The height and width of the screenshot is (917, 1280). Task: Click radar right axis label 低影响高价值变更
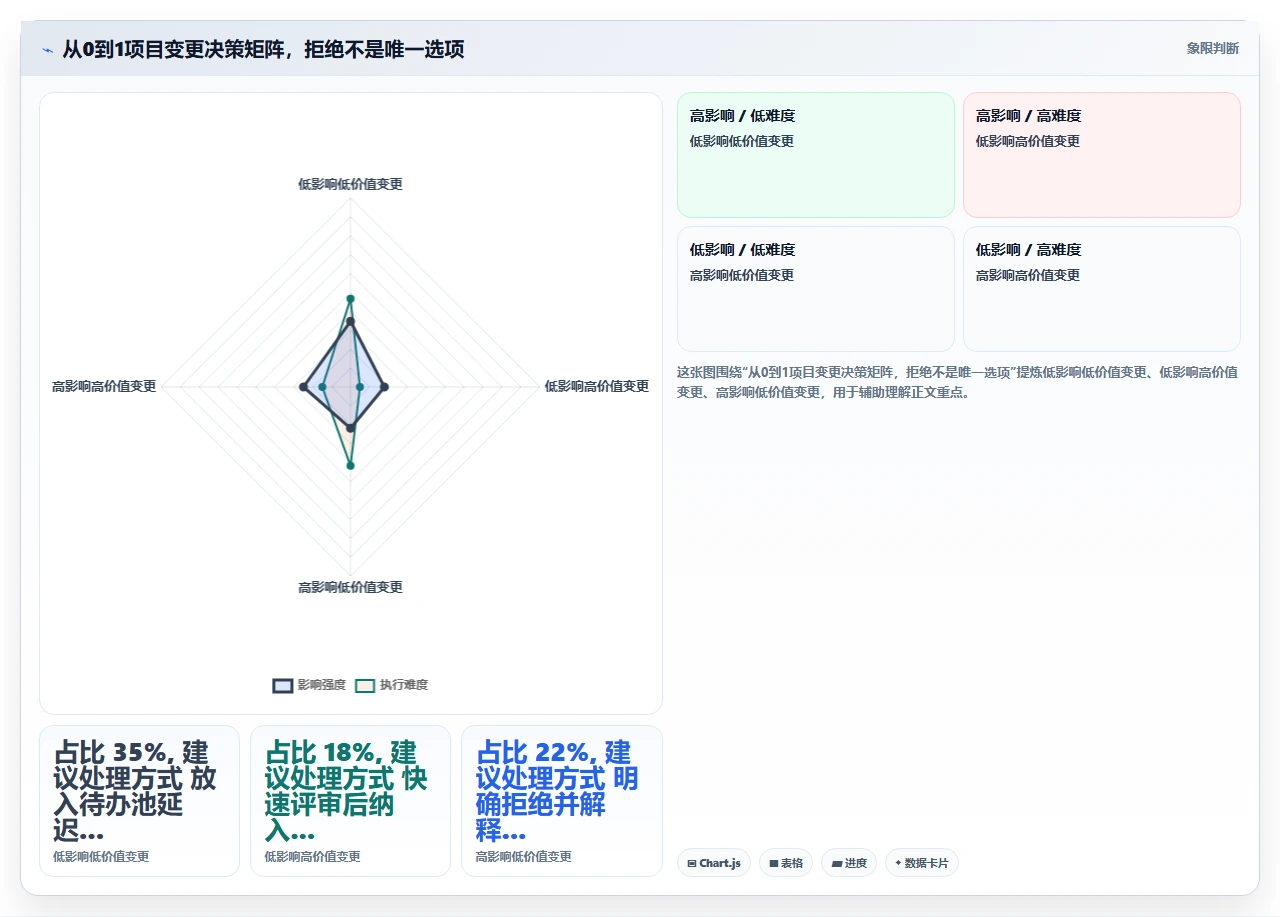[x=597, y=386]
